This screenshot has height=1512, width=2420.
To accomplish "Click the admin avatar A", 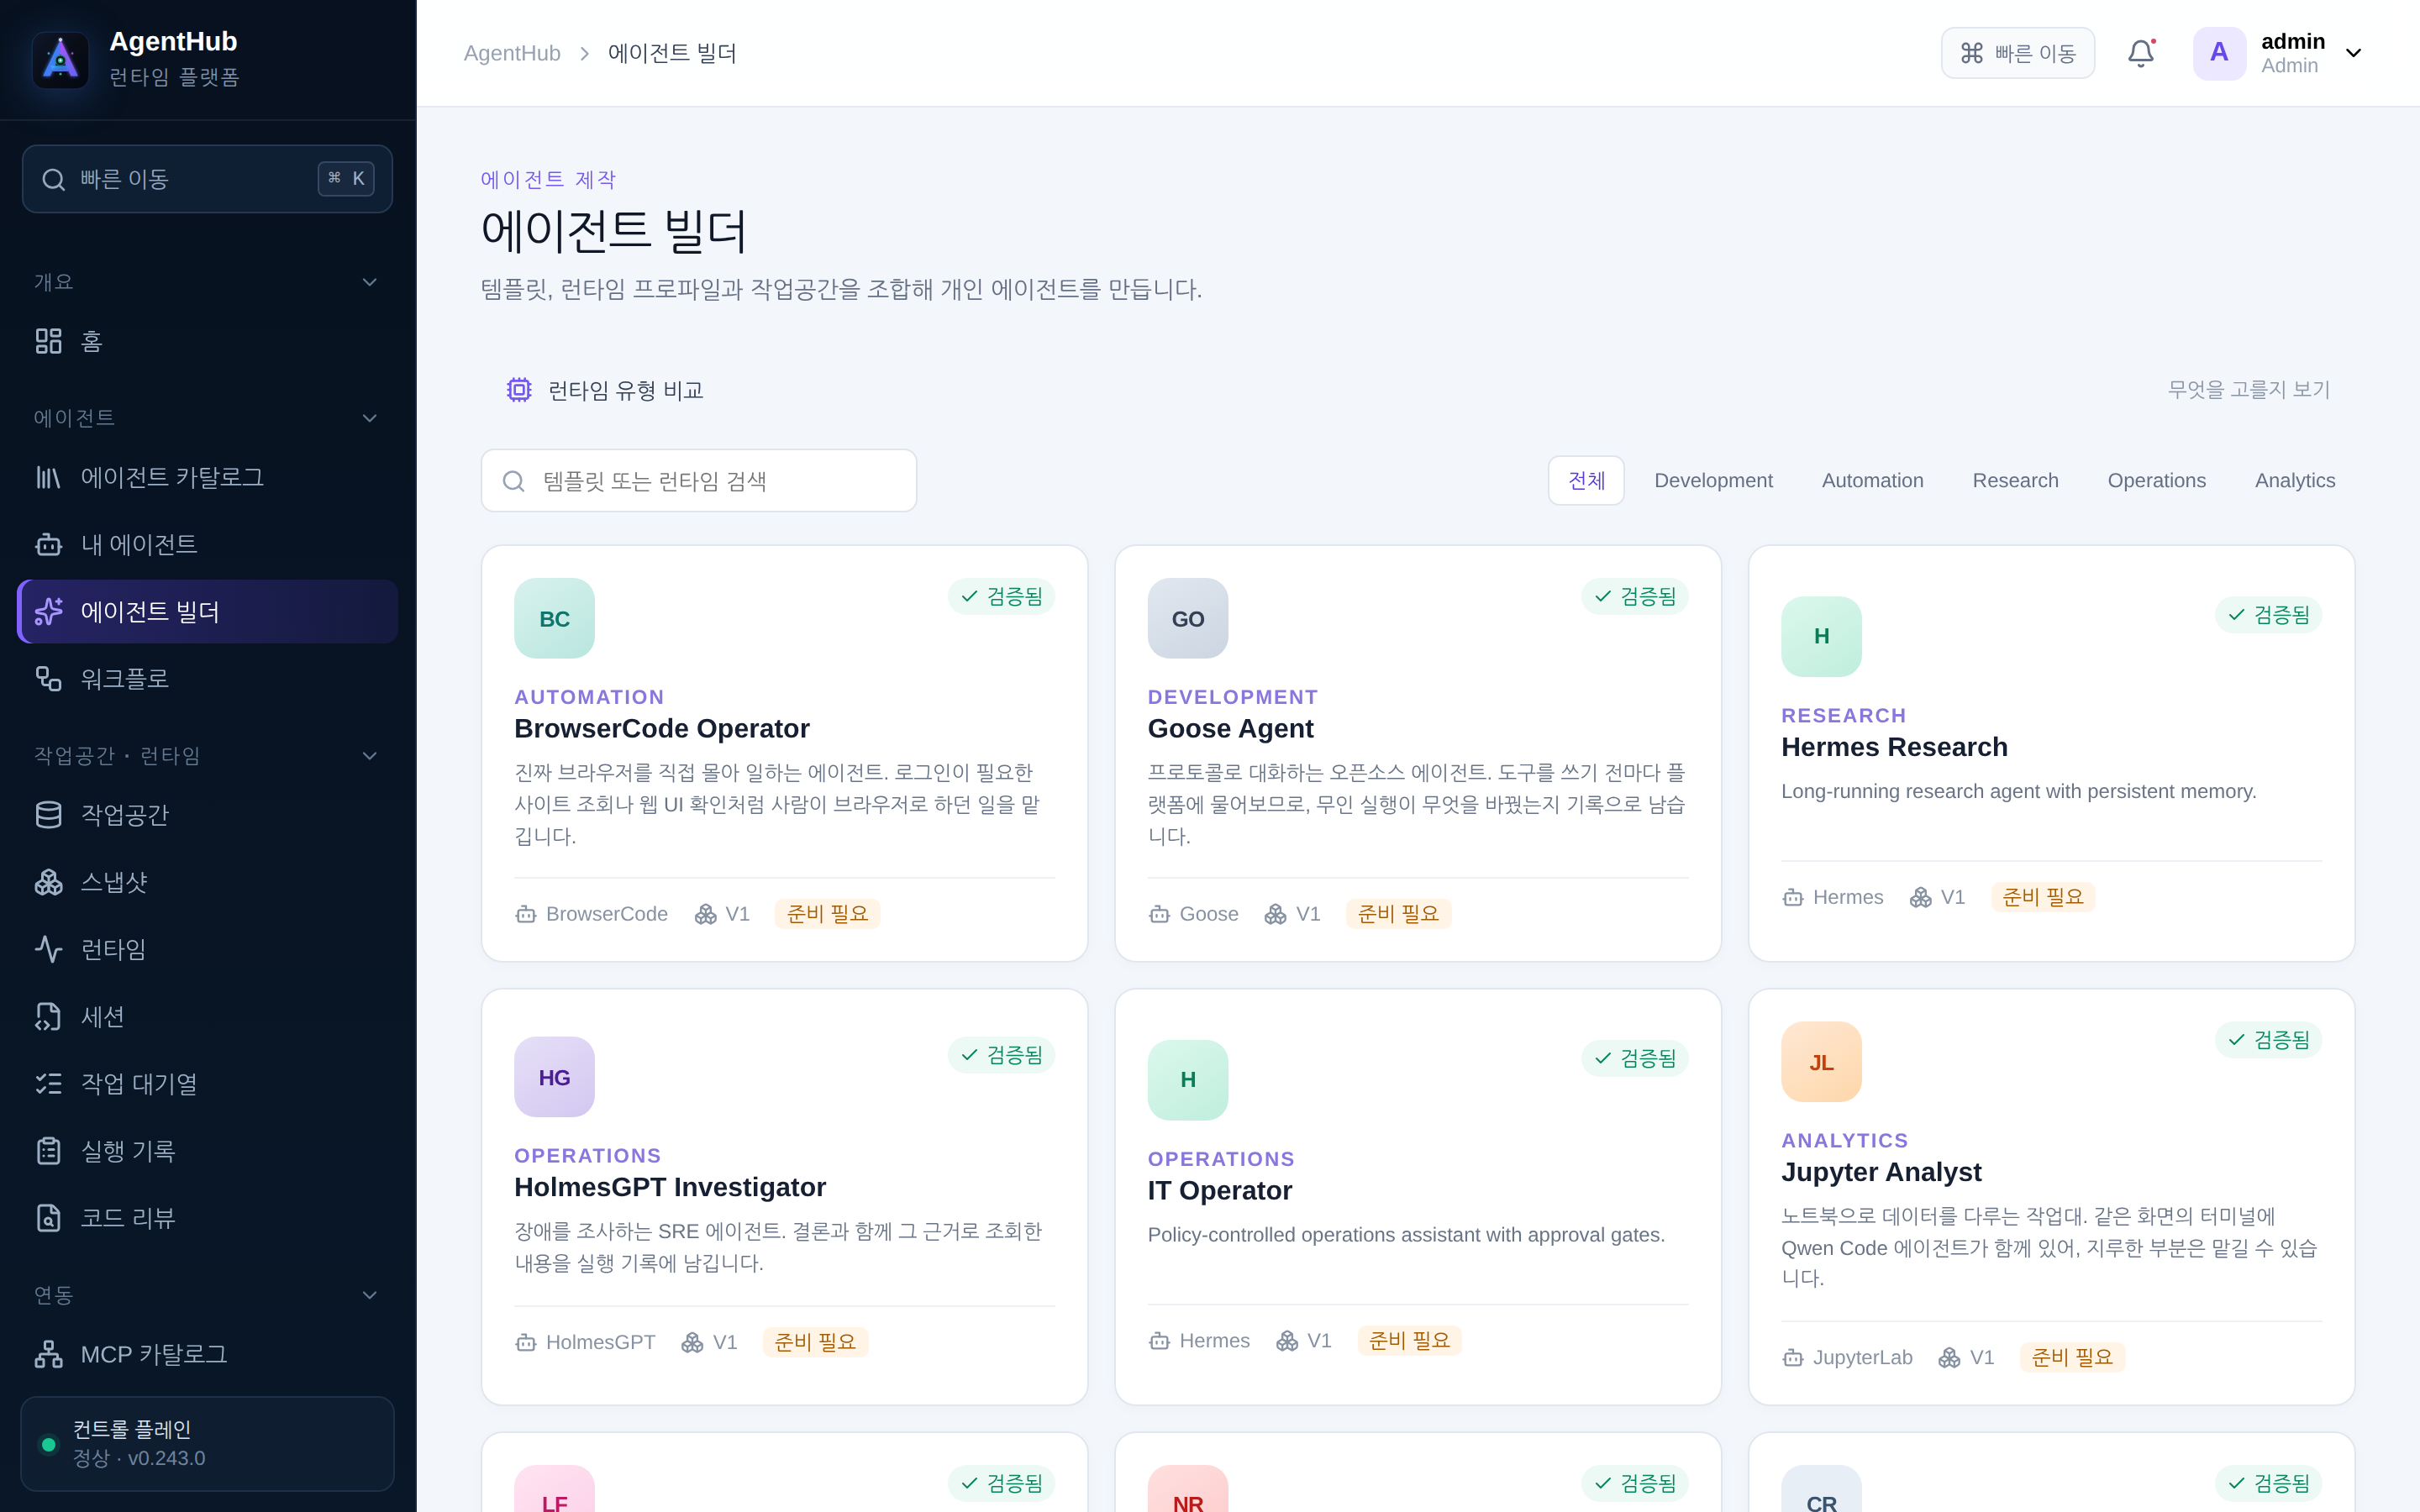I will click(x=2219, y=53).
